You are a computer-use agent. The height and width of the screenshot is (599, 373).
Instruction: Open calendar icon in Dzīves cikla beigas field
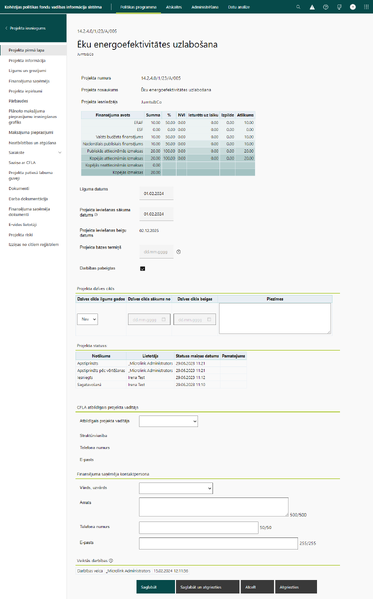[x=209, y=319]
